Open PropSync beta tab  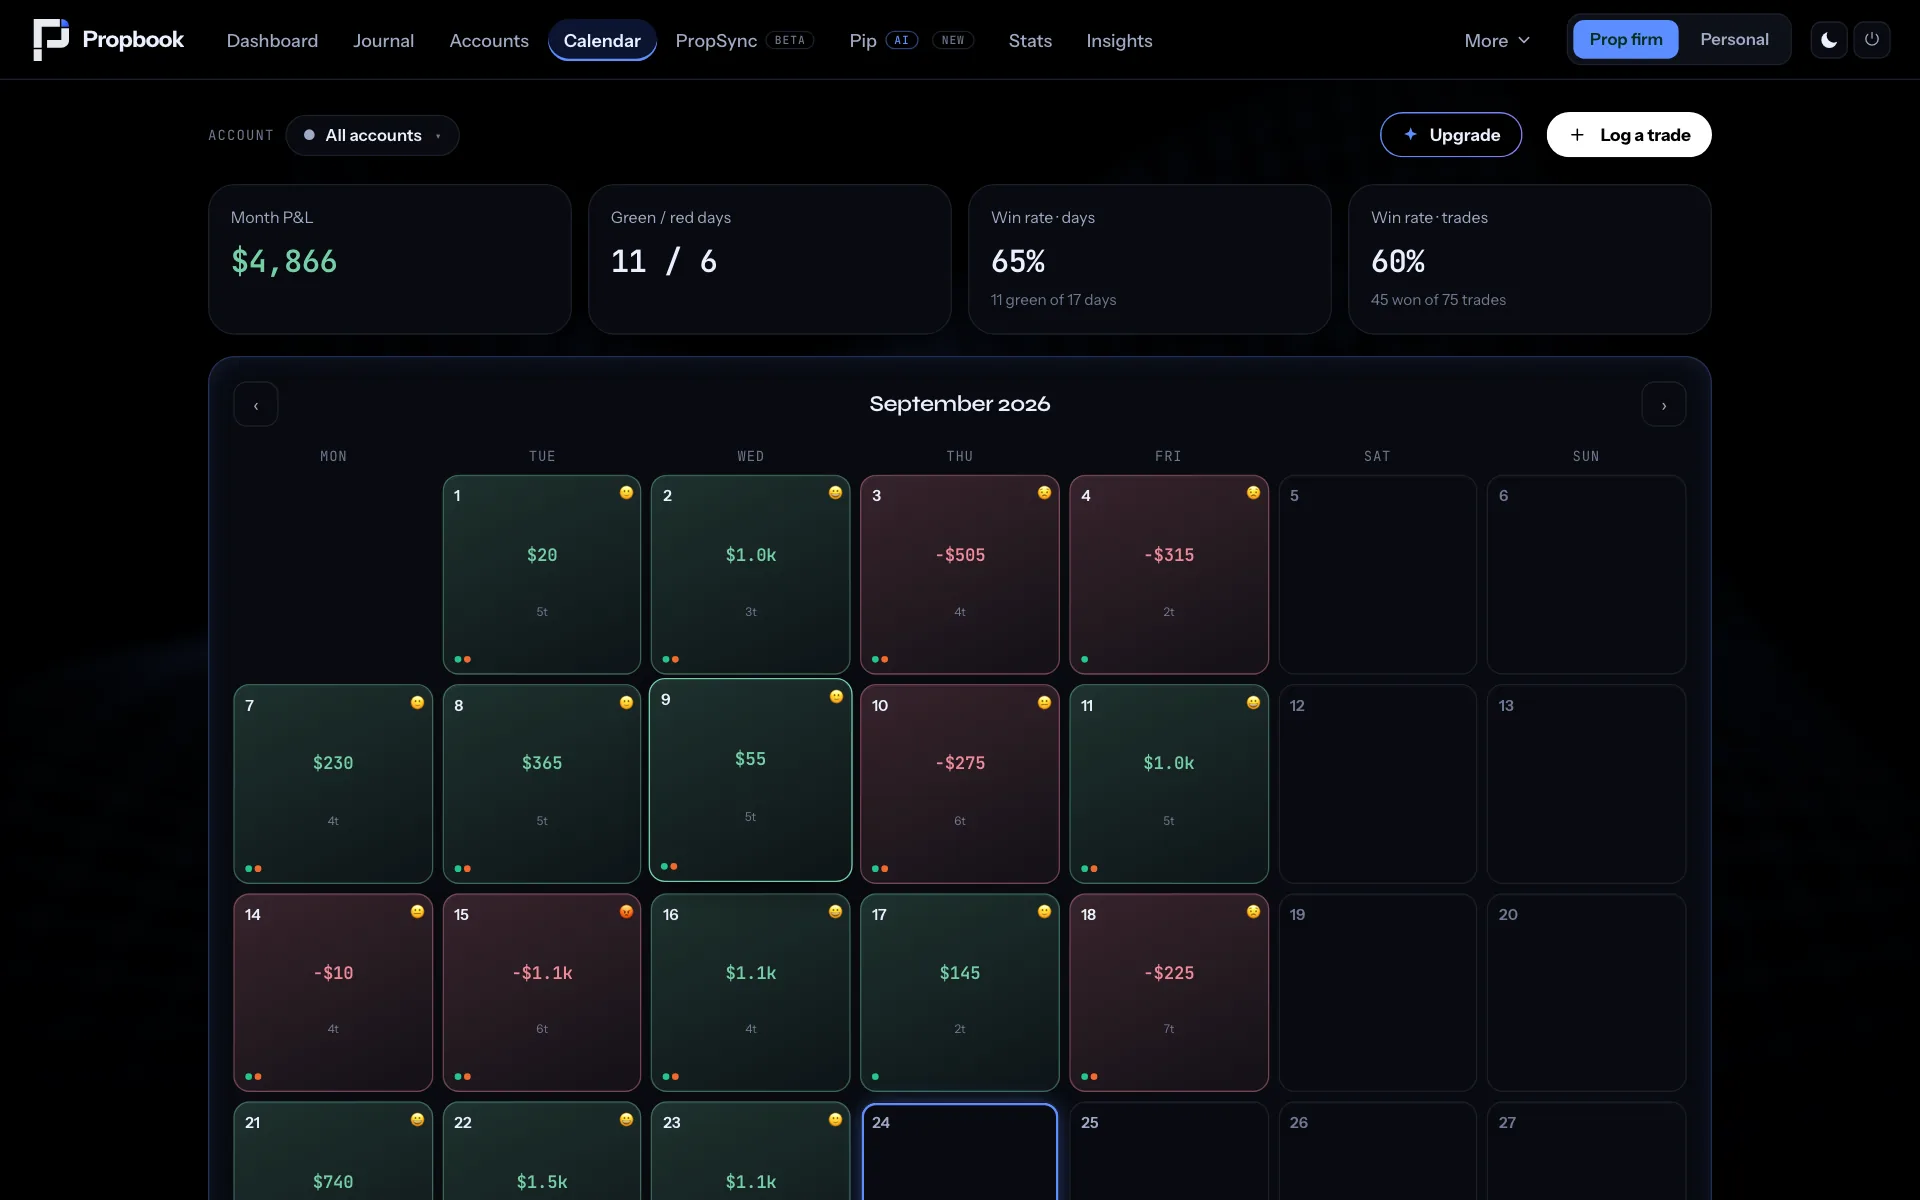744,41
